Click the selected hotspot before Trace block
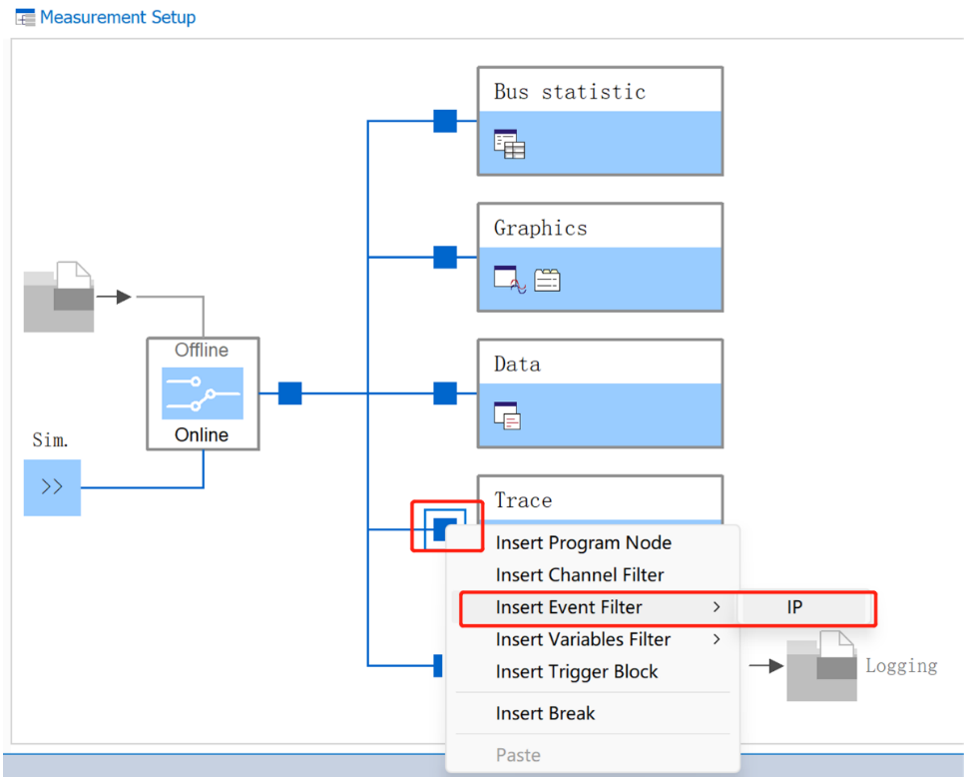Viewport: 973px width, 784px height. [444, 528]
